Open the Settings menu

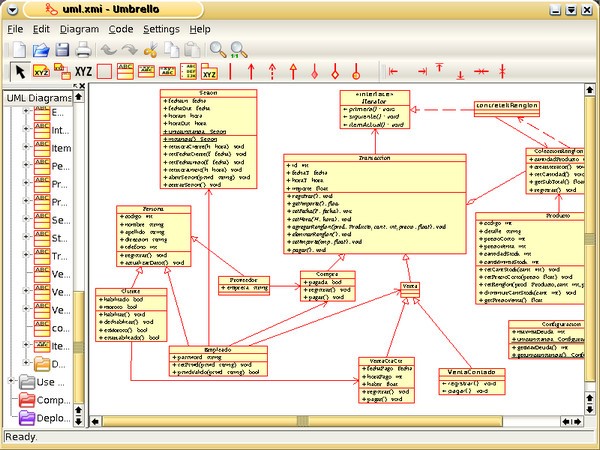pos(161,29)
